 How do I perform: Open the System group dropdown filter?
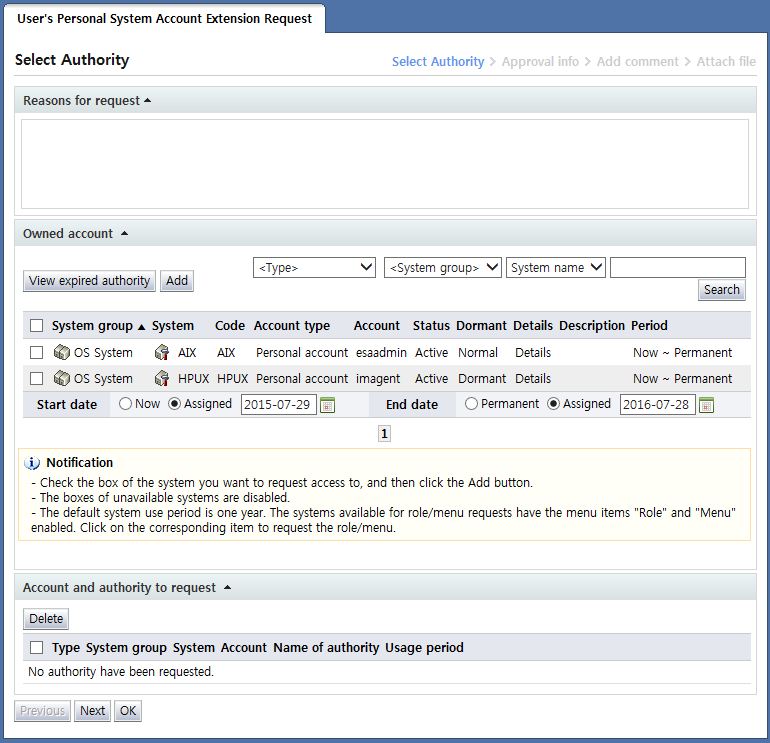(442, 268)
